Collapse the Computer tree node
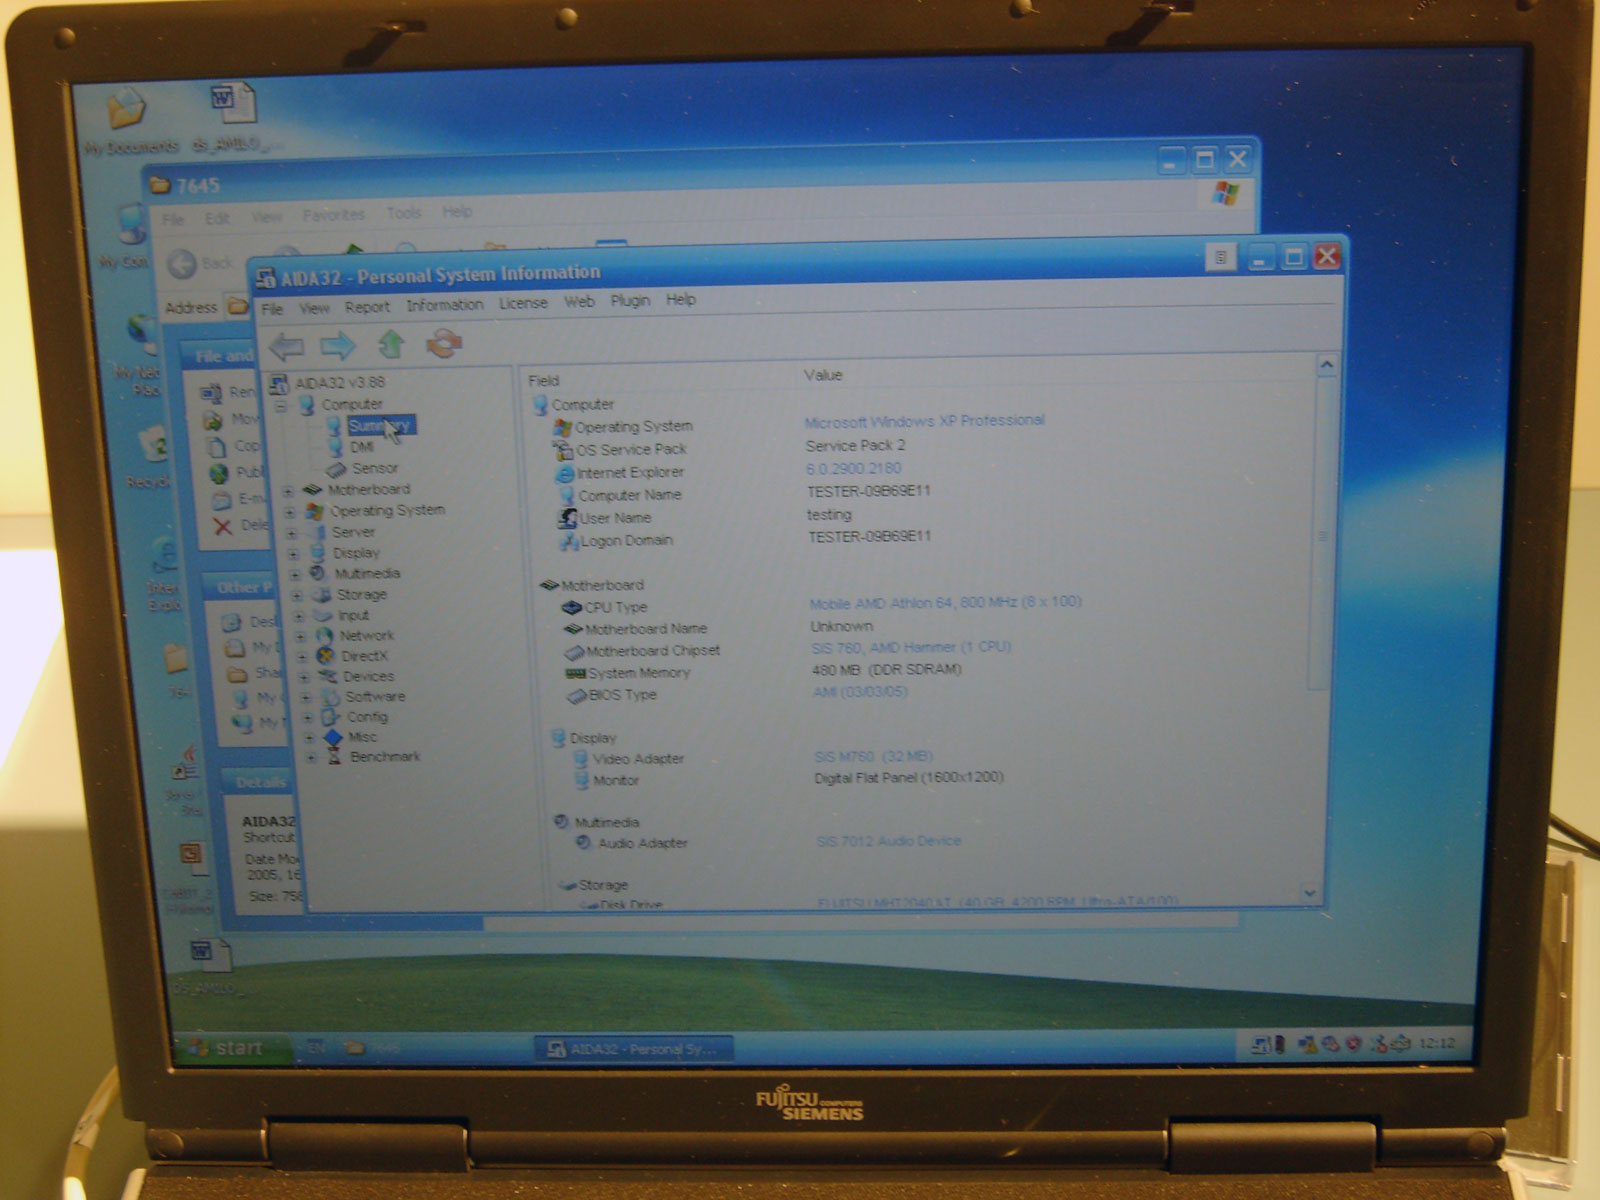Screen dimensions: 1600x1200 (282, 406)
